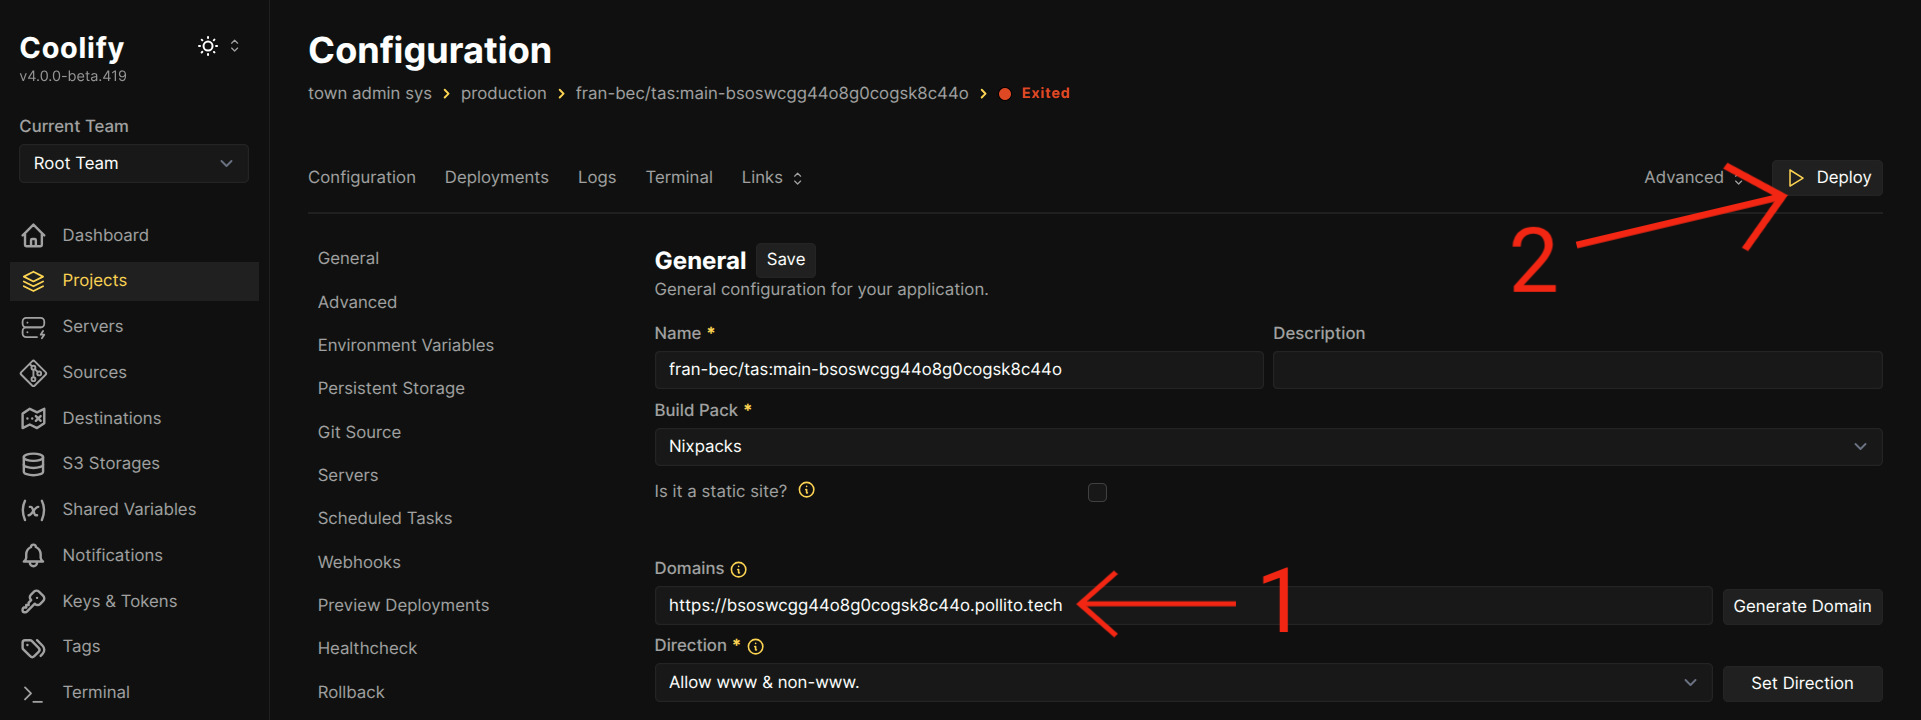Click the production breadcrumb link

click(x=504, y=93)
